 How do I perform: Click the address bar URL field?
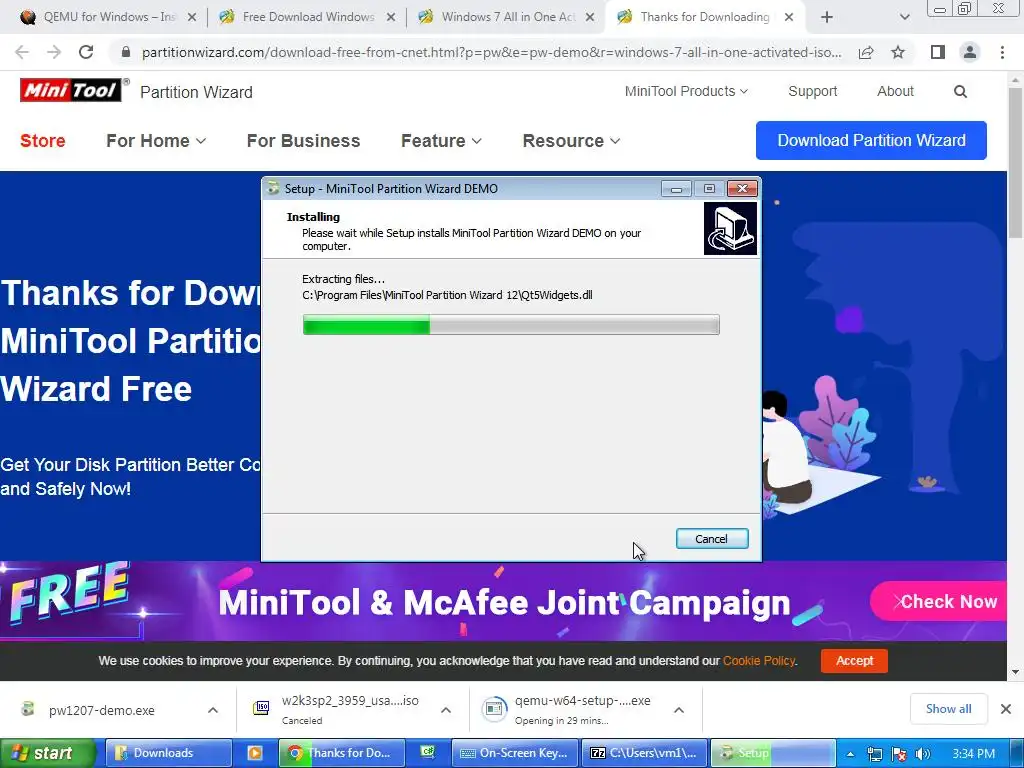[491, 52]
